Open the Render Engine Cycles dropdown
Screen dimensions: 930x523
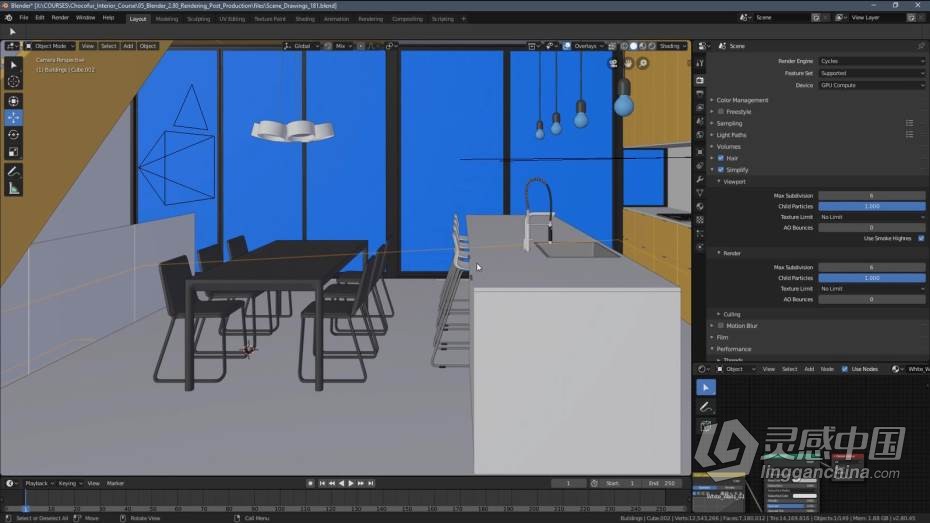(x=871, y=61)
